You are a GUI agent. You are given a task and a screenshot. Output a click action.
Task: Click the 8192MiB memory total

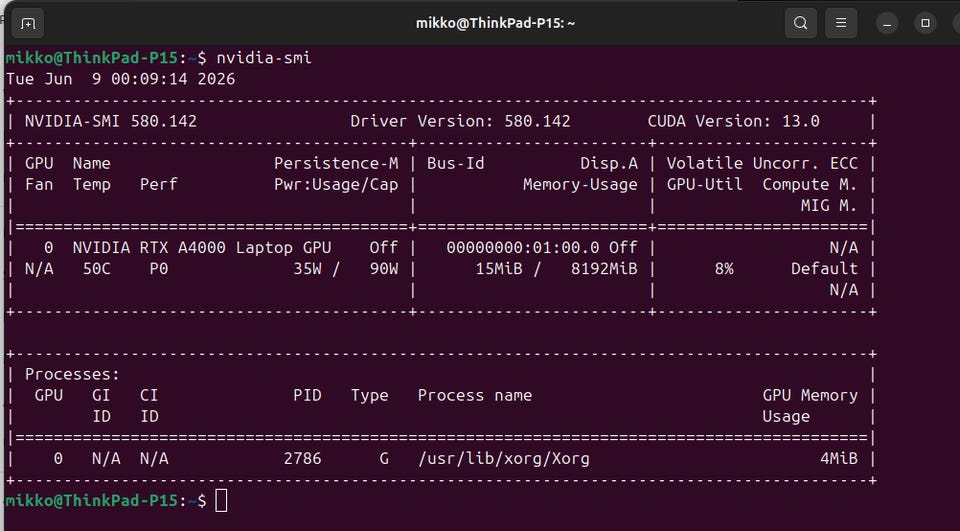(x=604, y=269)
